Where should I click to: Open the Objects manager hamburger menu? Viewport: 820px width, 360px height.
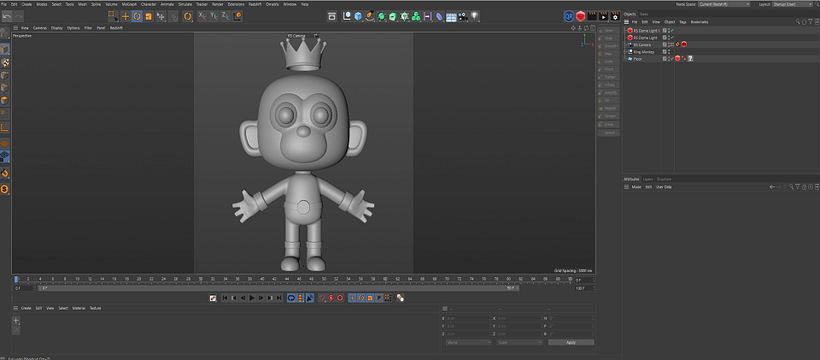[627, 22]
